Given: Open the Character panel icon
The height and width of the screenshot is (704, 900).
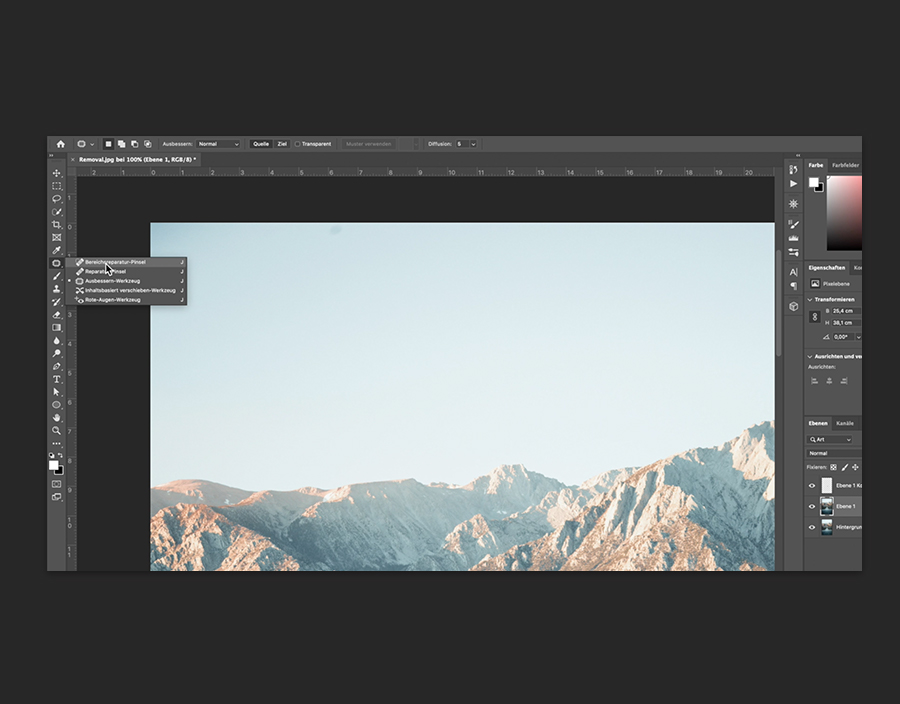Looking at the screenshot, I should [x=793, y=272].
